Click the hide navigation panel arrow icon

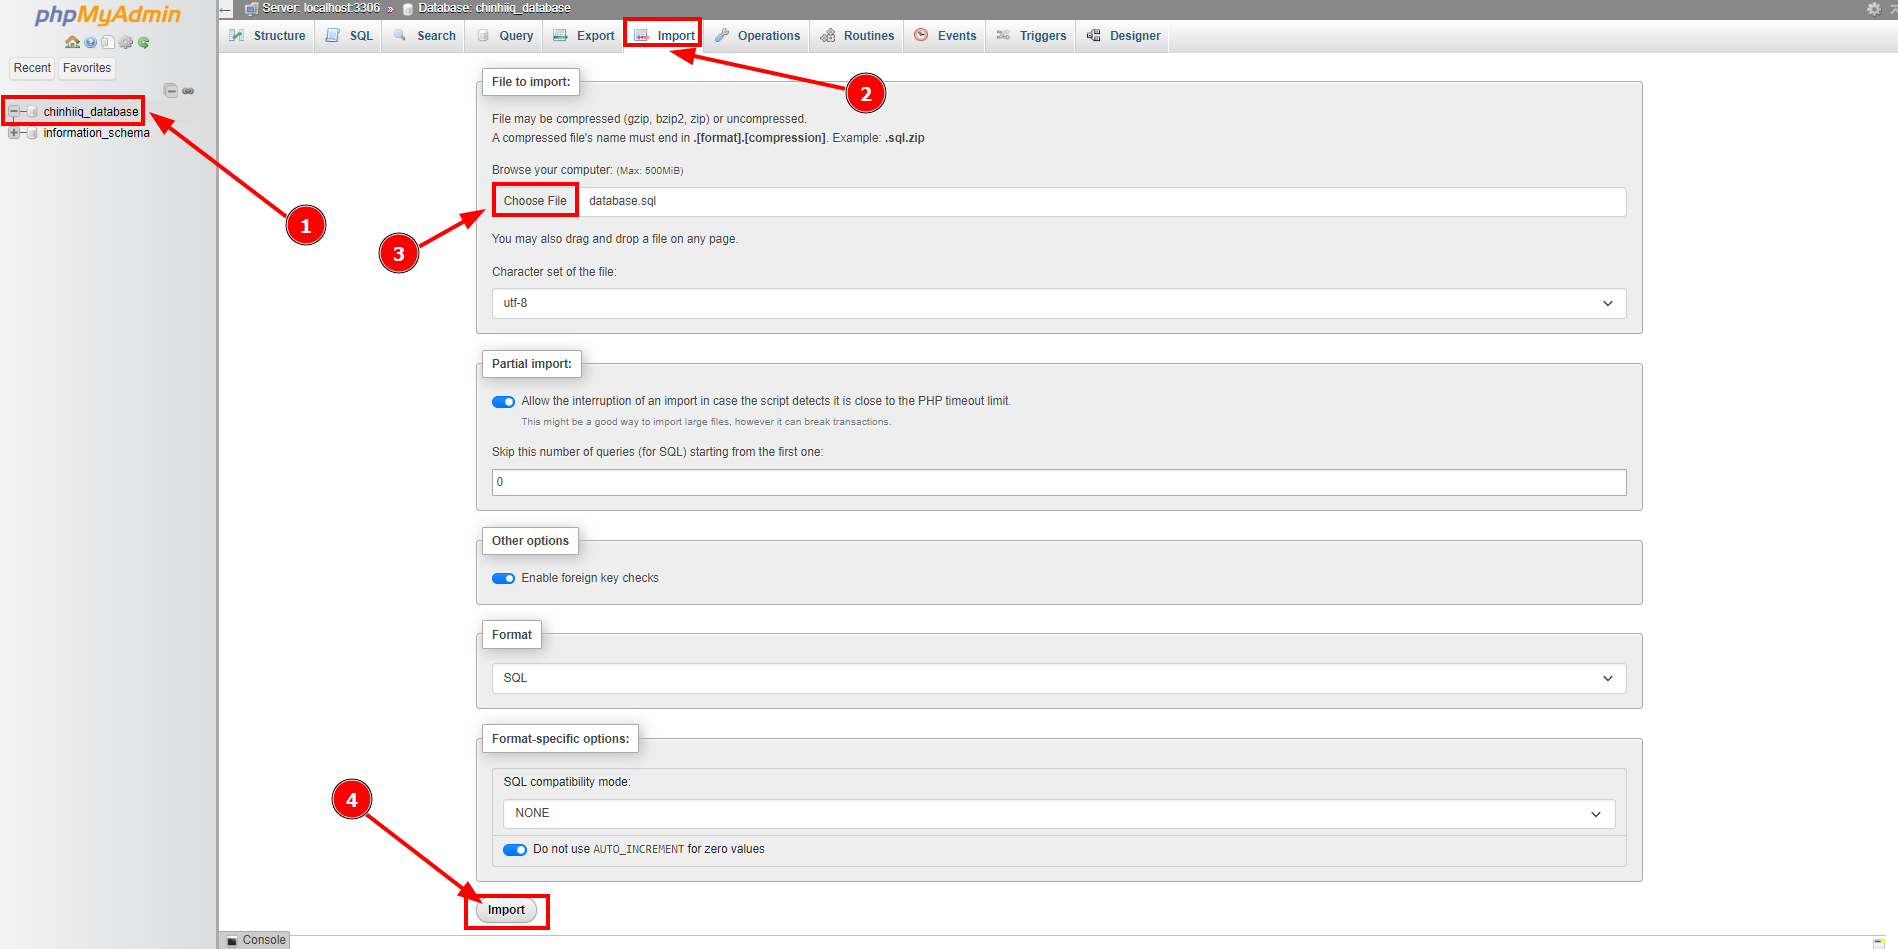click(x=226, y=9)
